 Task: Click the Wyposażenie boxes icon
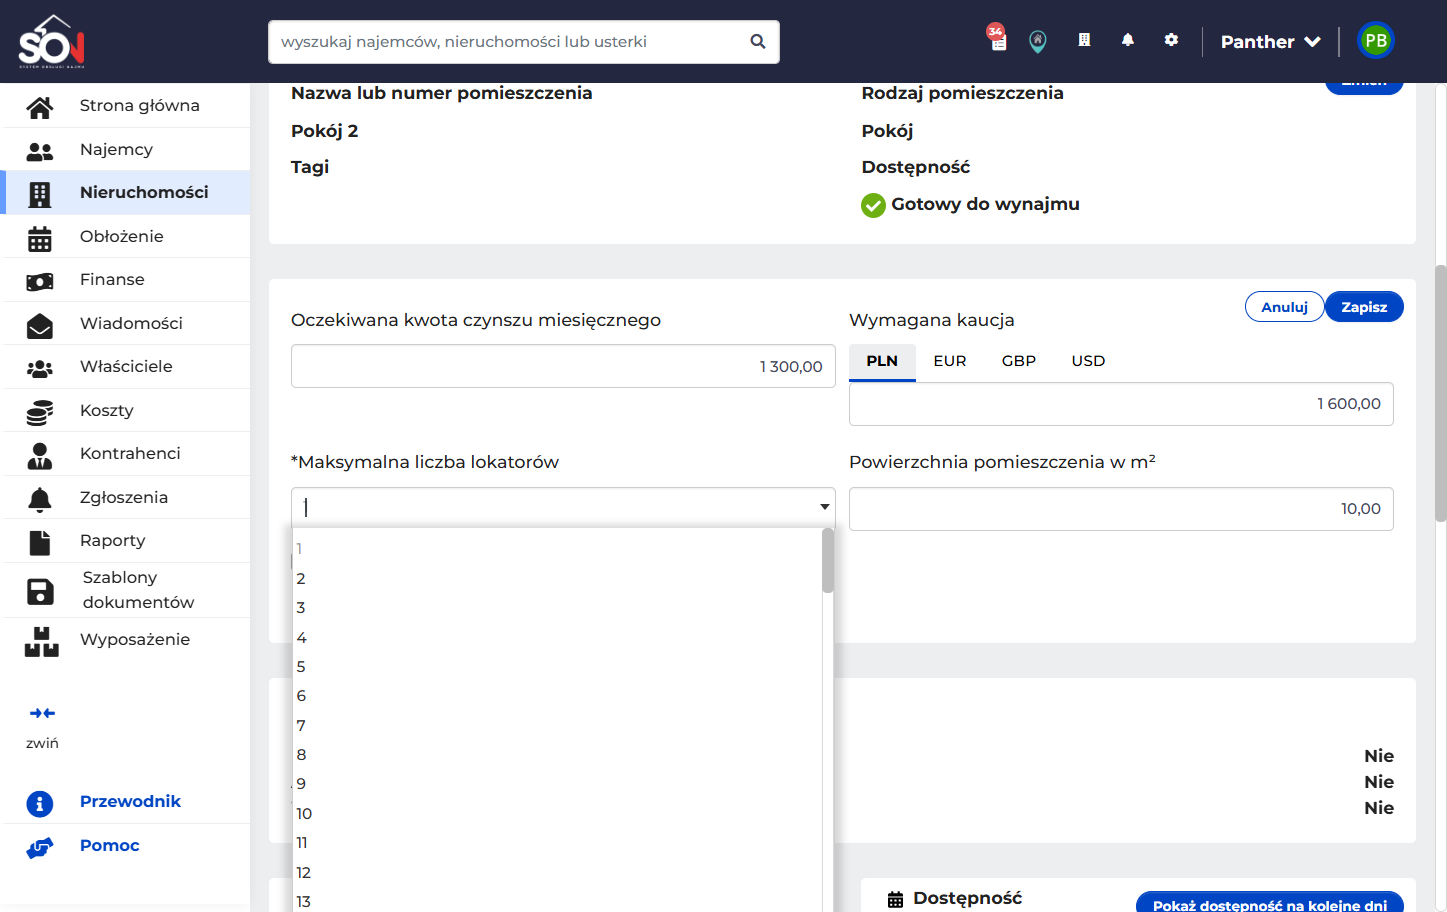[x=41, y=641]
